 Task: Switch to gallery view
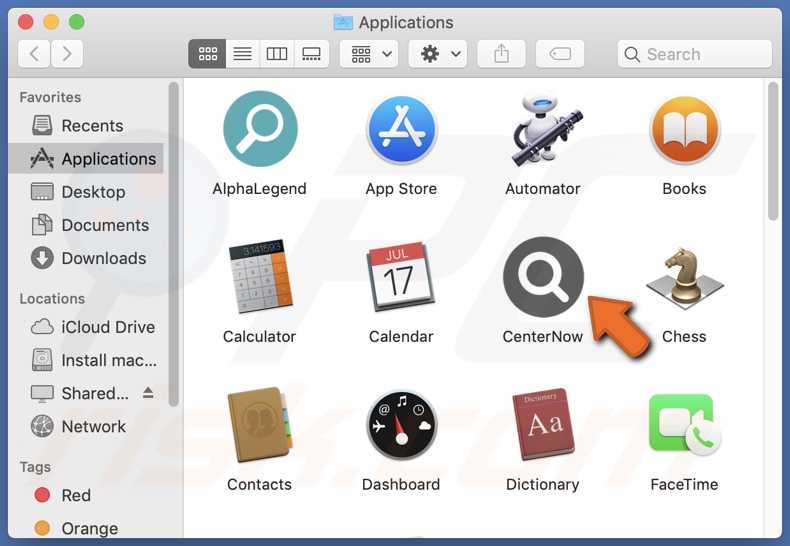(311, 54)
